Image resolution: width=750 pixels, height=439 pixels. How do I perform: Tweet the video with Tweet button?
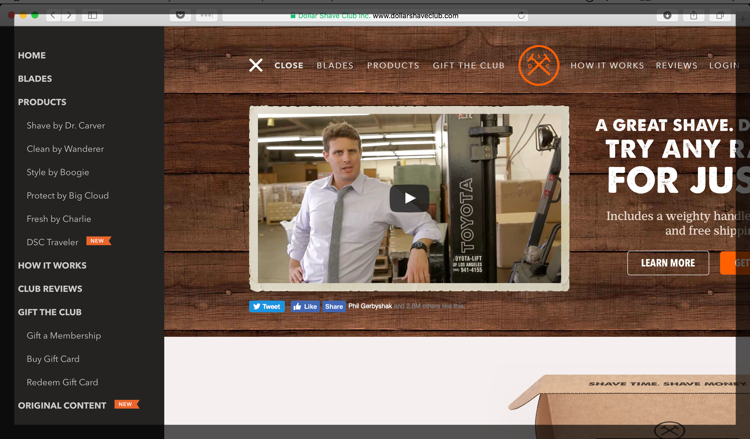(x=267, y=307)
